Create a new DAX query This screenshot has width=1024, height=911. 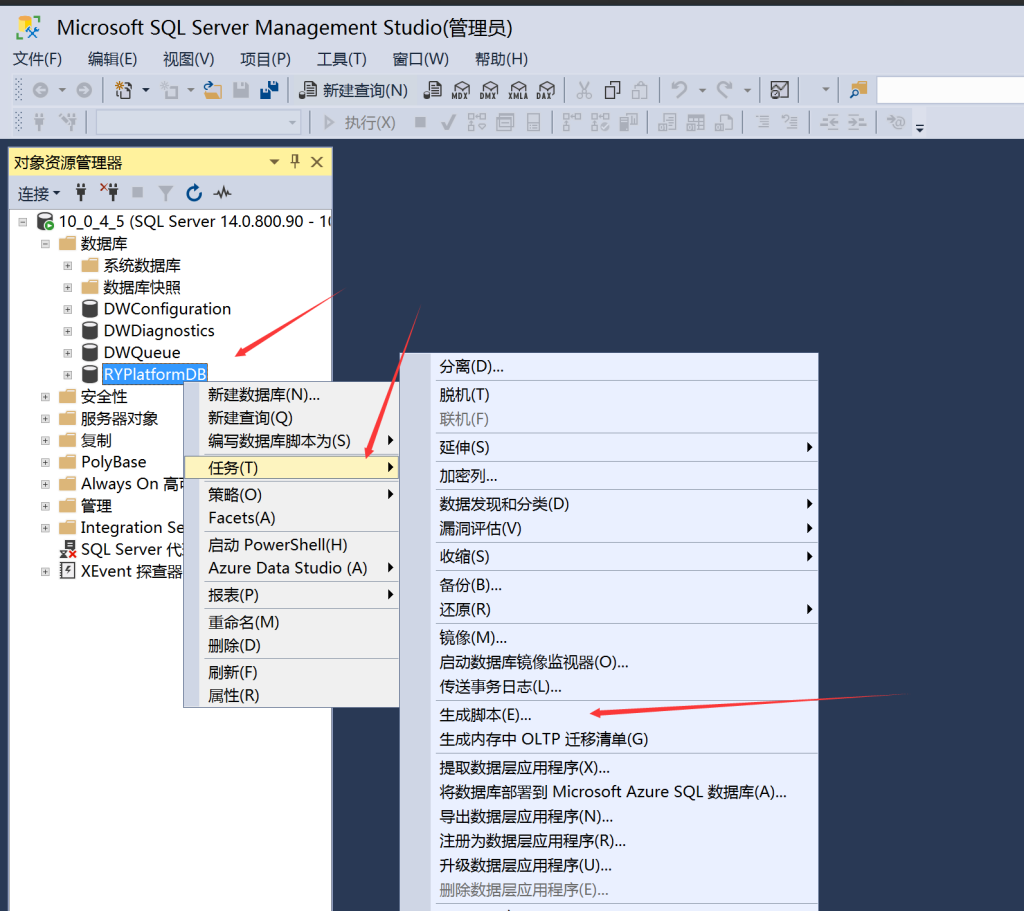(544, 90)
